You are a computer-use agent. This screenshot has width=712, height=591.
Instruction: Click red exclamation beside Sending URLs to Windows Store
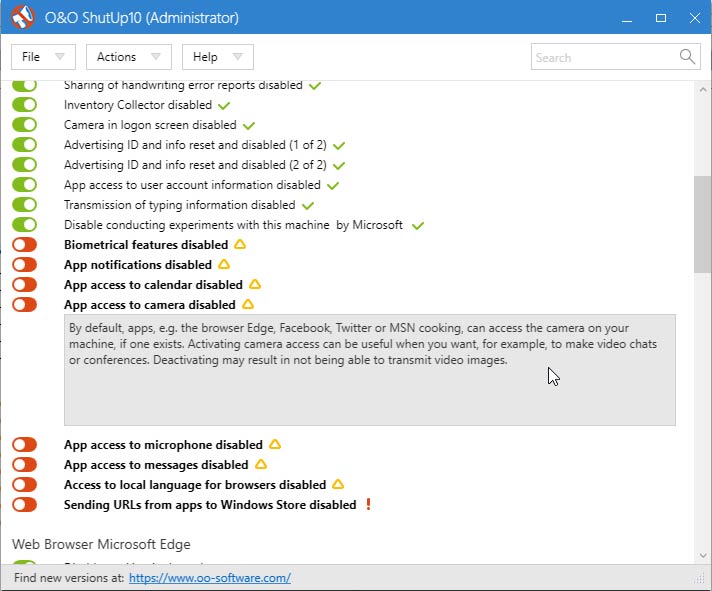[x=368, y=504]
